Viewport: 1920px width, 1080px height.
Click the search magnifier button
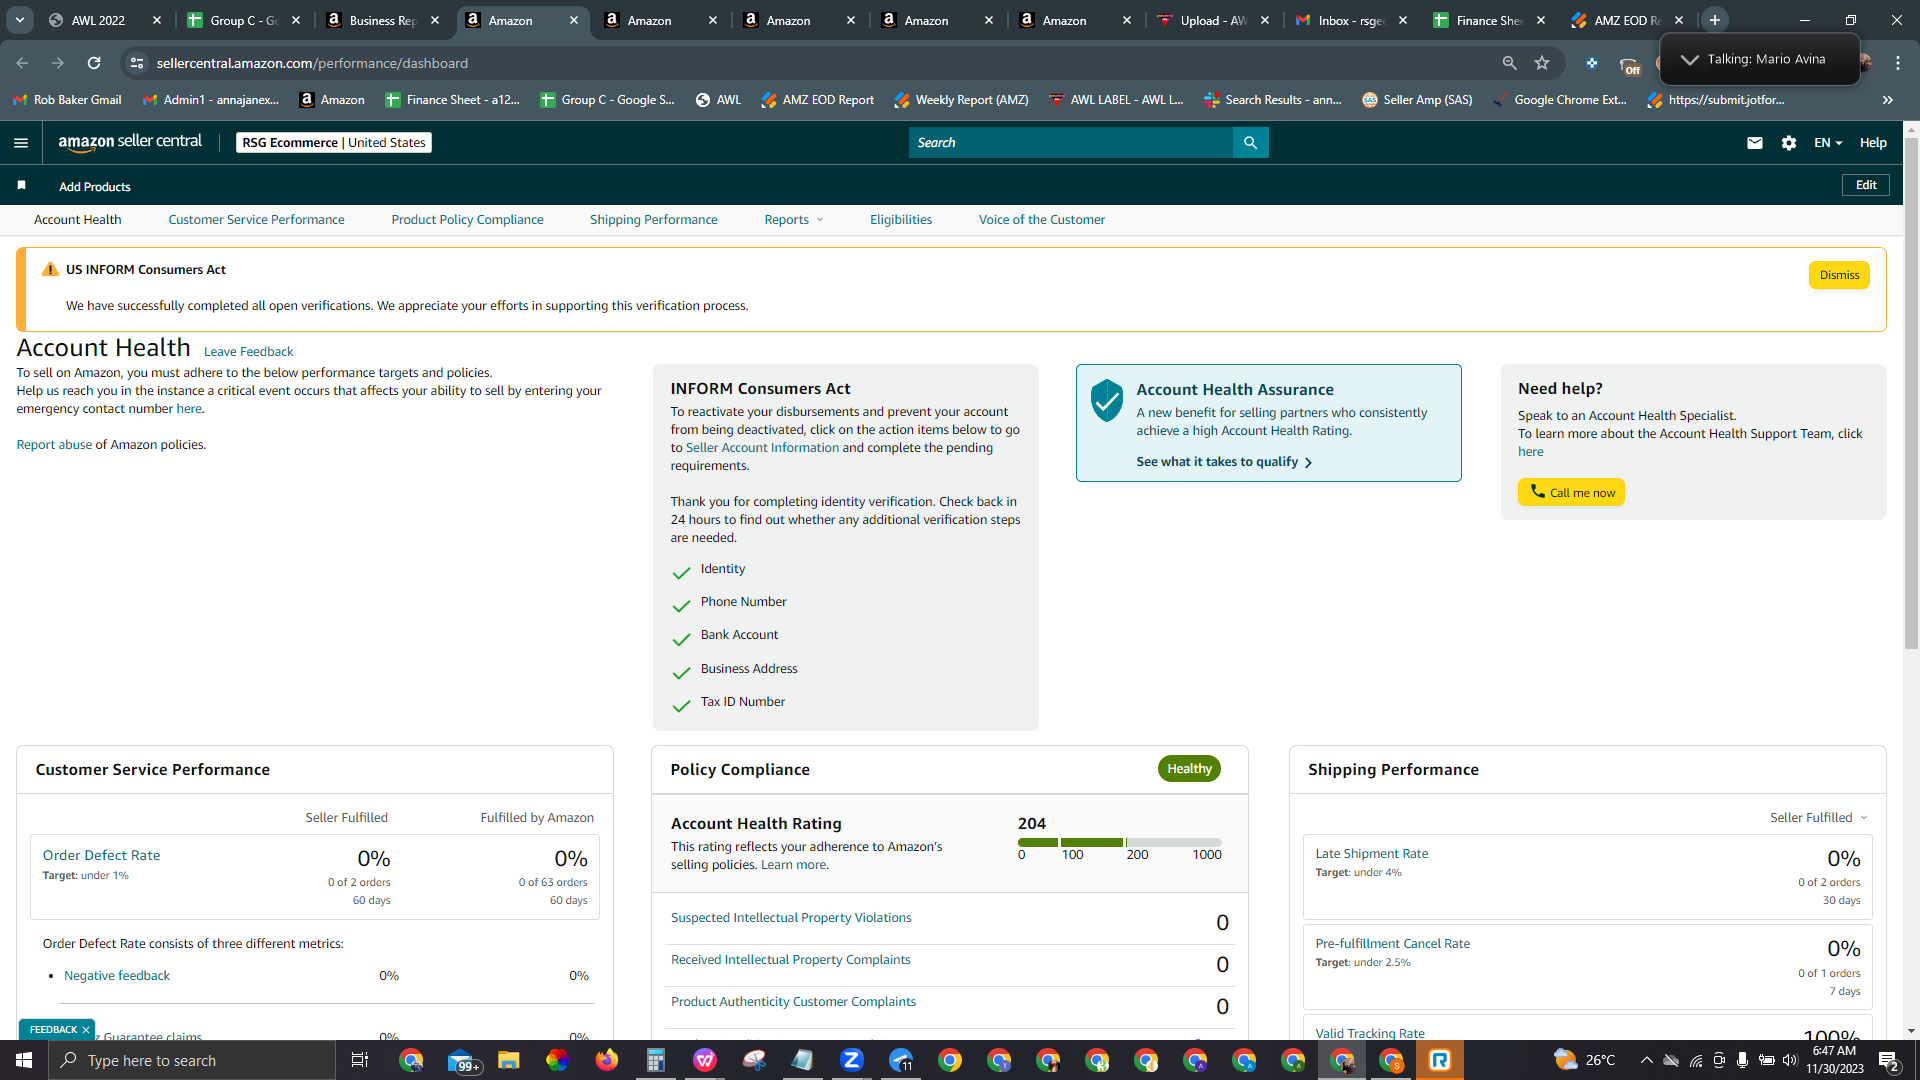(1250, 143)
